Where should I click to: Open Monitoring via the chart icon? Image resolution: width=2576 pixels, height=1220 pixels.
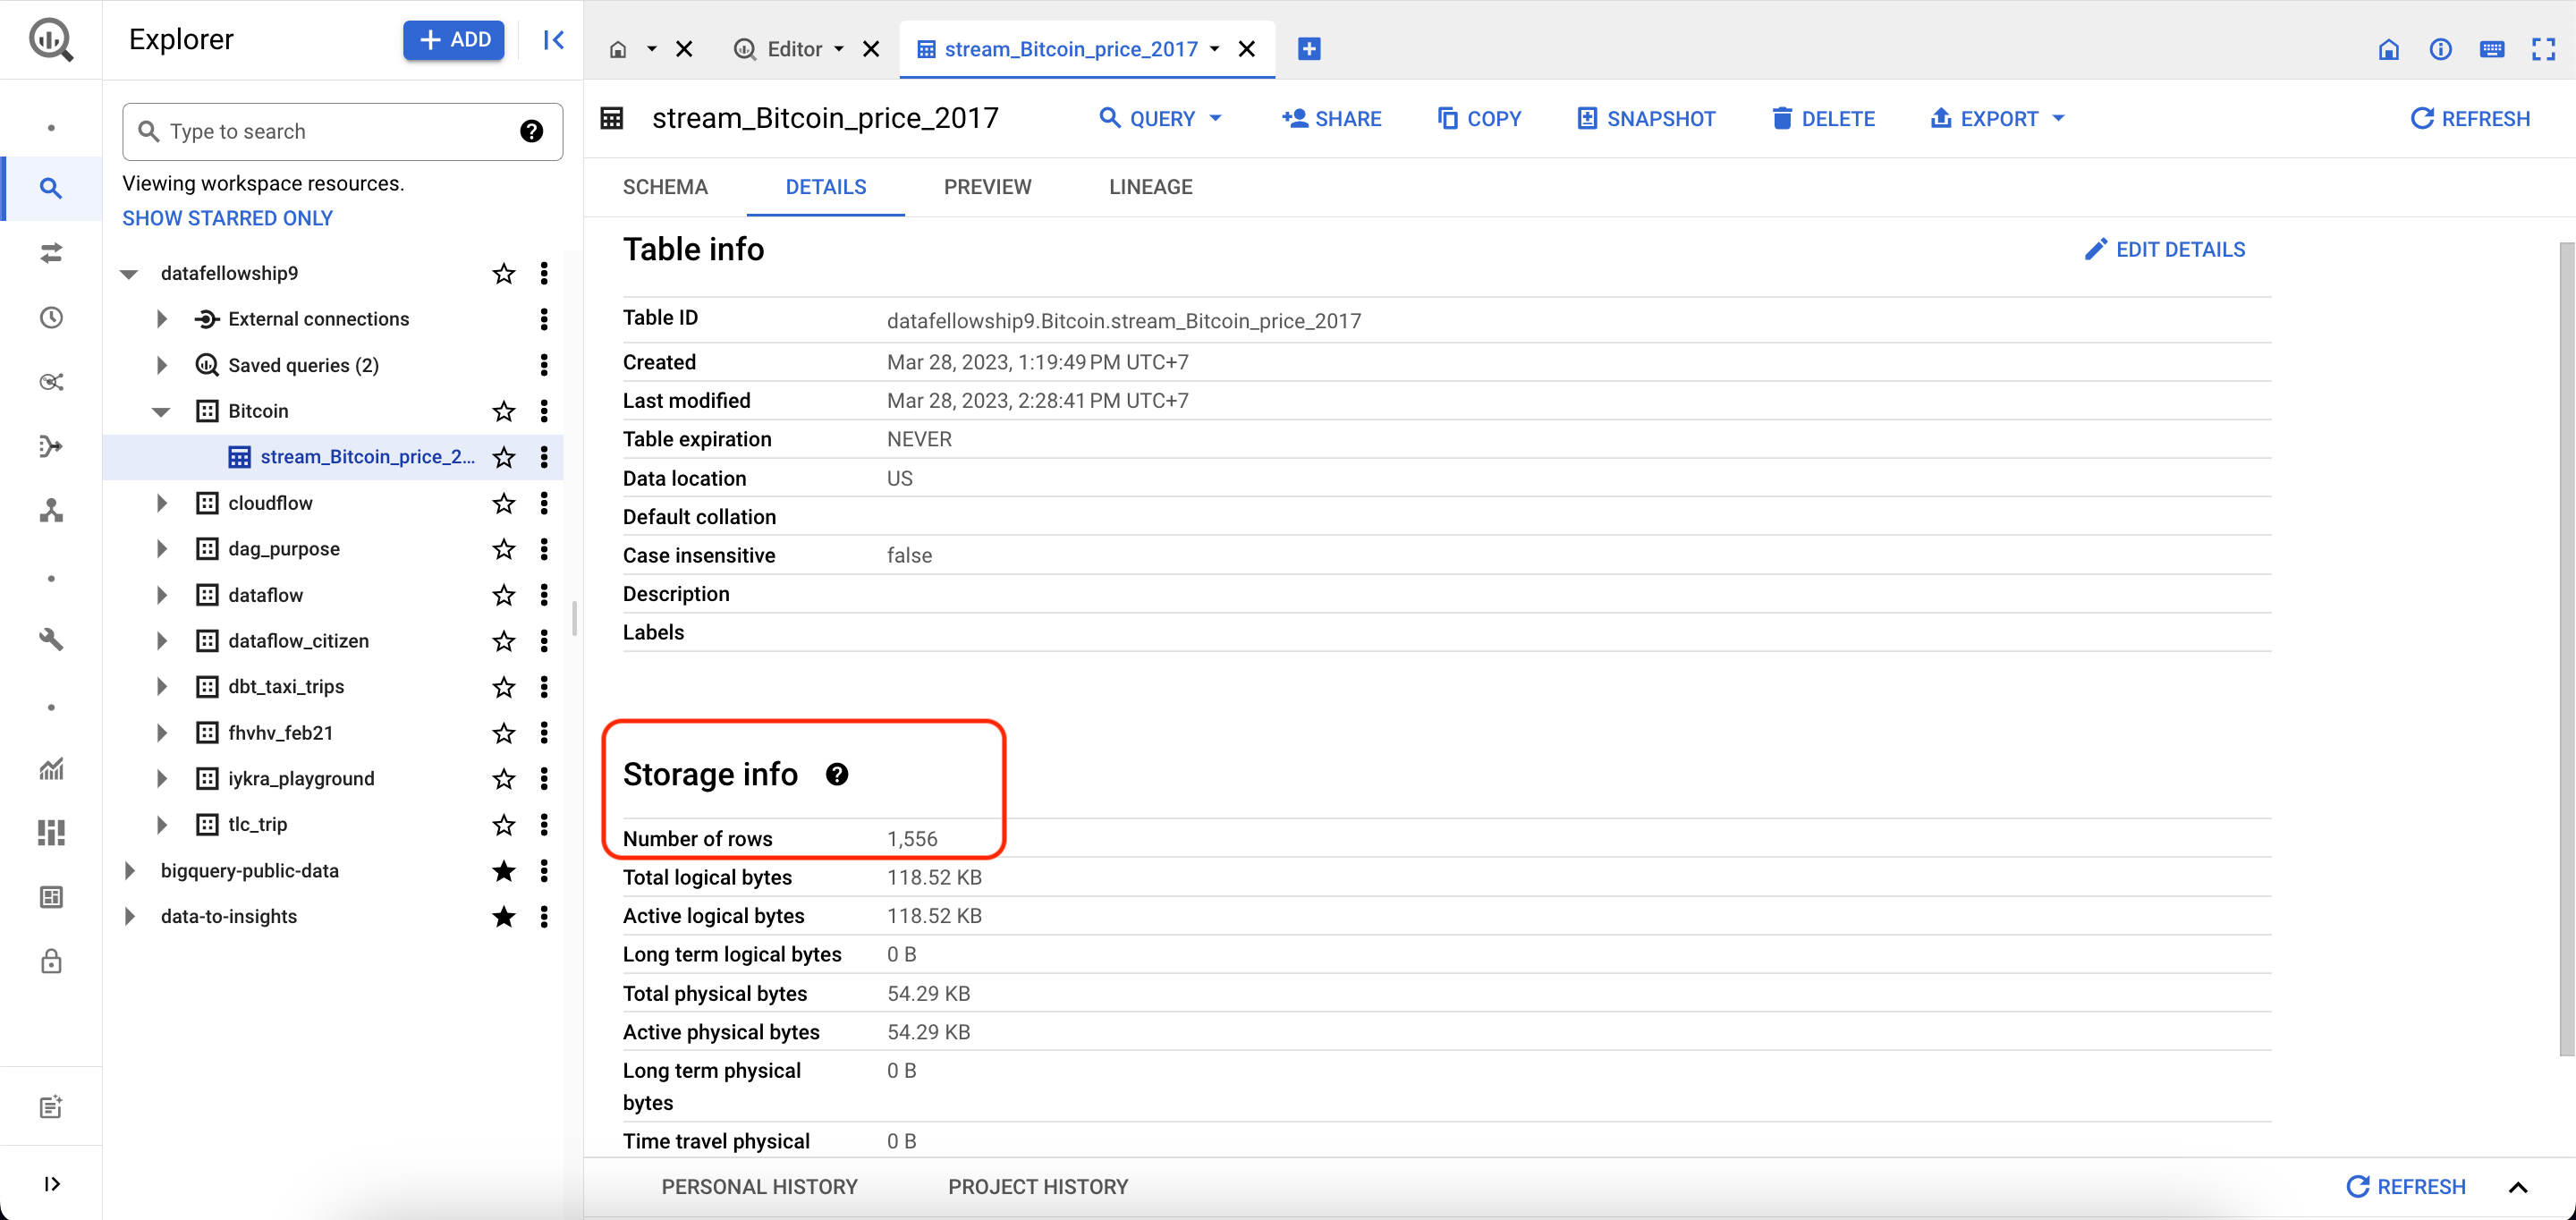tap(50, 769)
